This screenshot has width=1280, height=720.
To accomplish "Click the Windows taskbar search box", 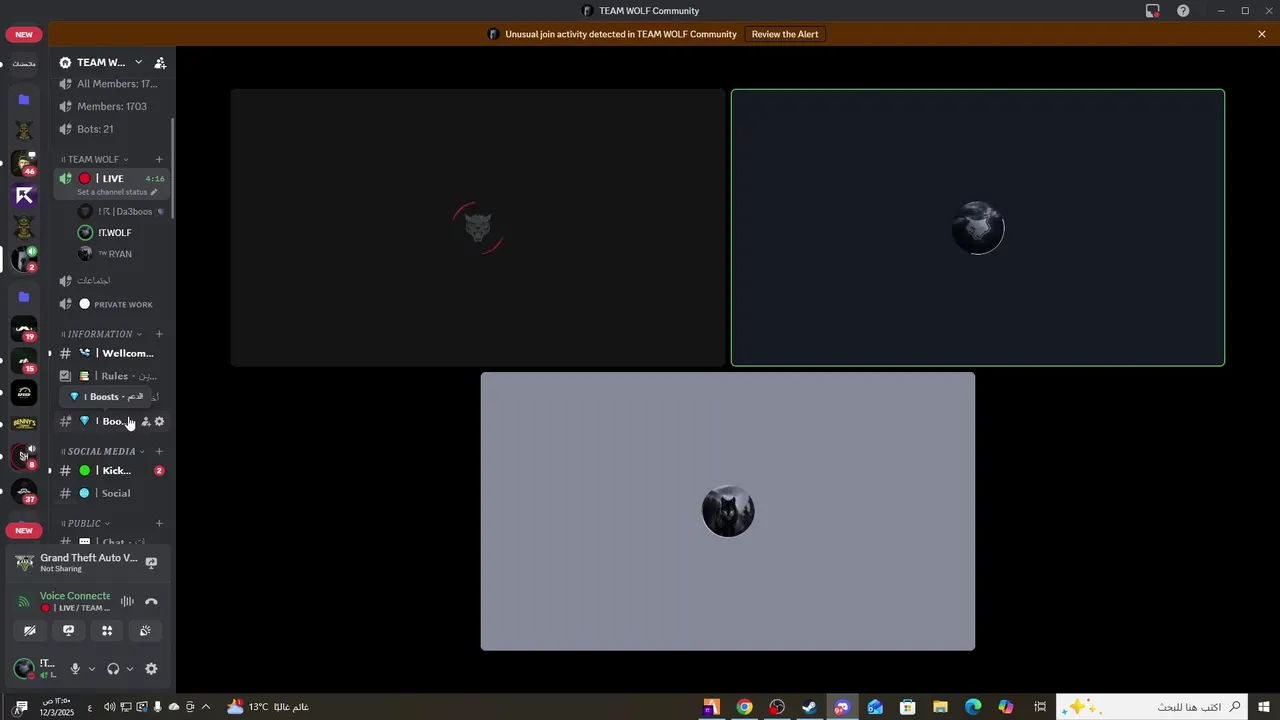I will click(1152, 707).
